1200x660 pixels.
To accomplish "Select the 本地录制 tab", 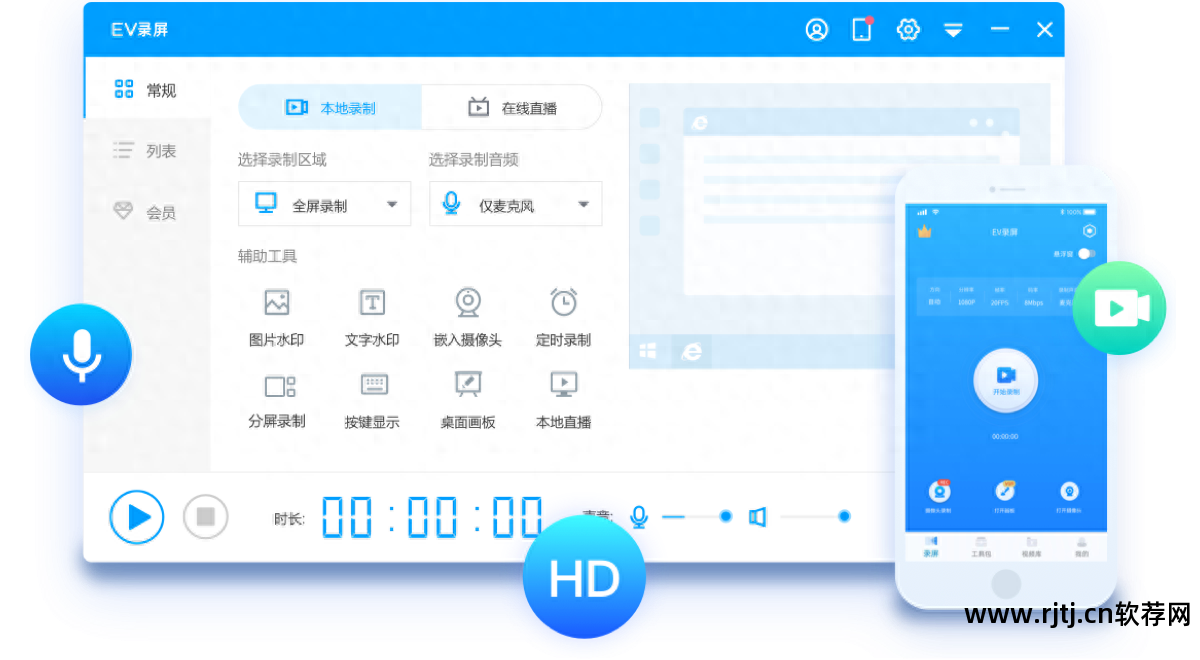I will (x=329, y=107).
